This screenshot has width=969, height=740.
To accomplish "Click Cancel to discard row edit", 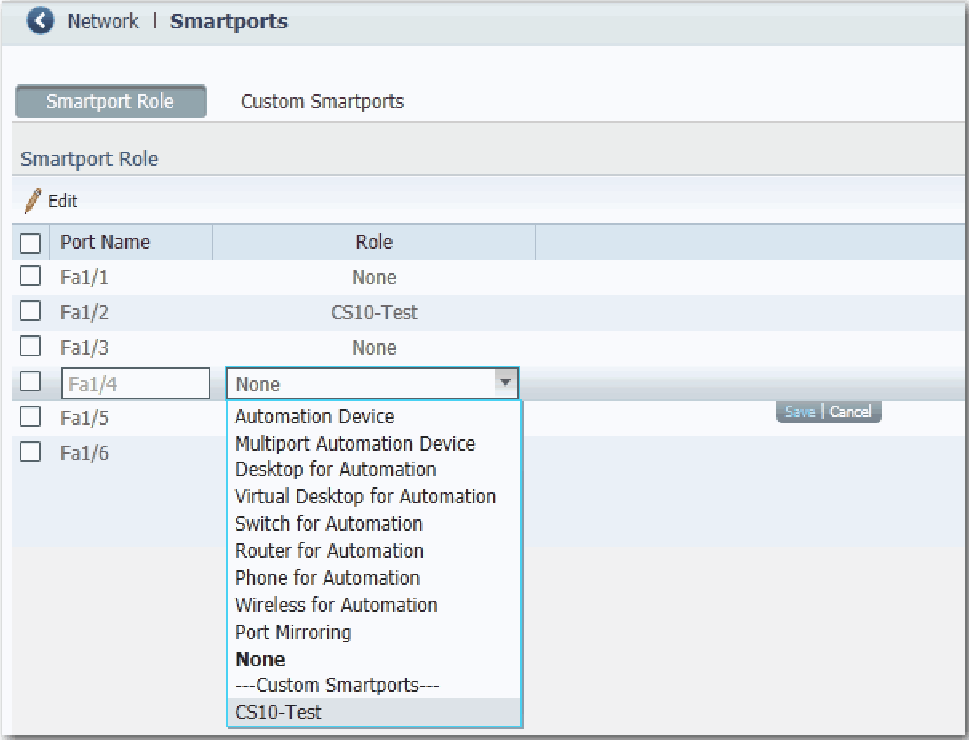I will (x=850, y=412).
